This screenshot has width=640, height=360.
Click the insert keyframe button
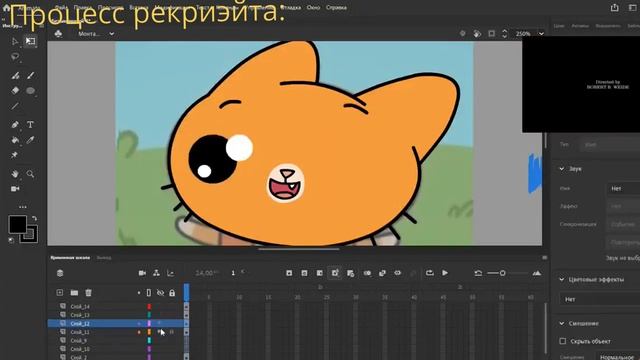pyautogui.click(x=289, y=273)
